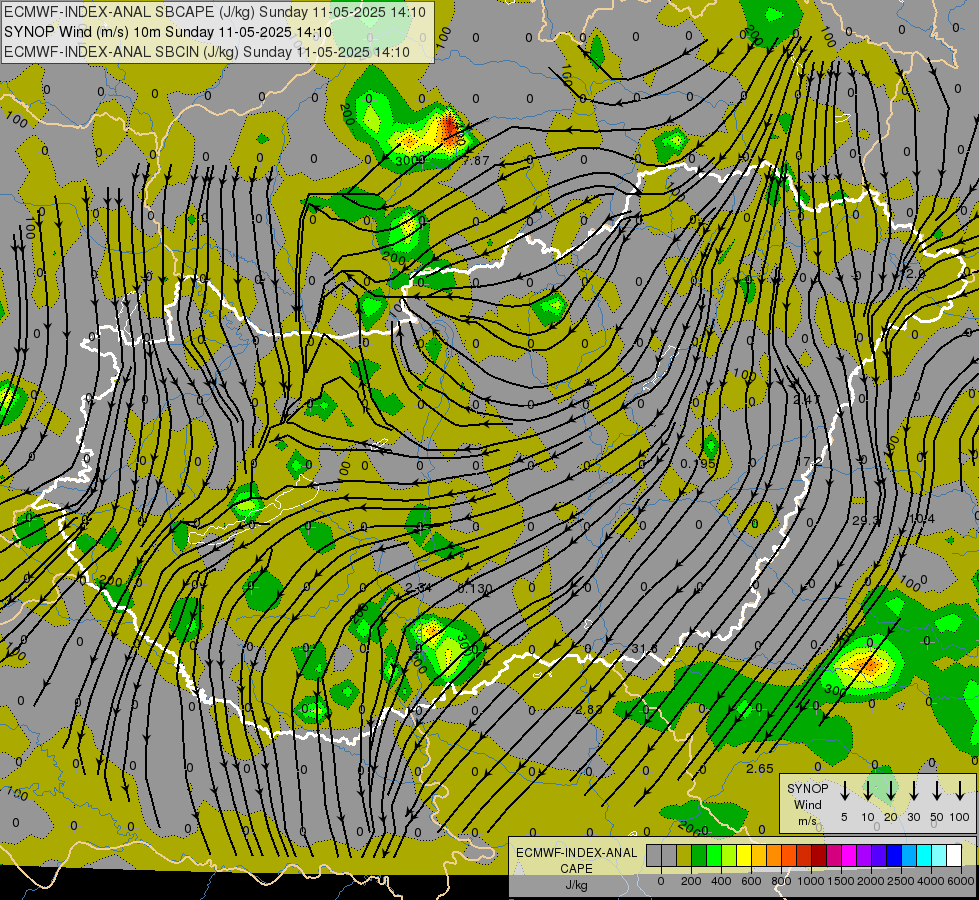The height and width of the screenshot is (900, 979).
Task: Pick the magenta CAPE legend swatch
Action: point(849,855)
